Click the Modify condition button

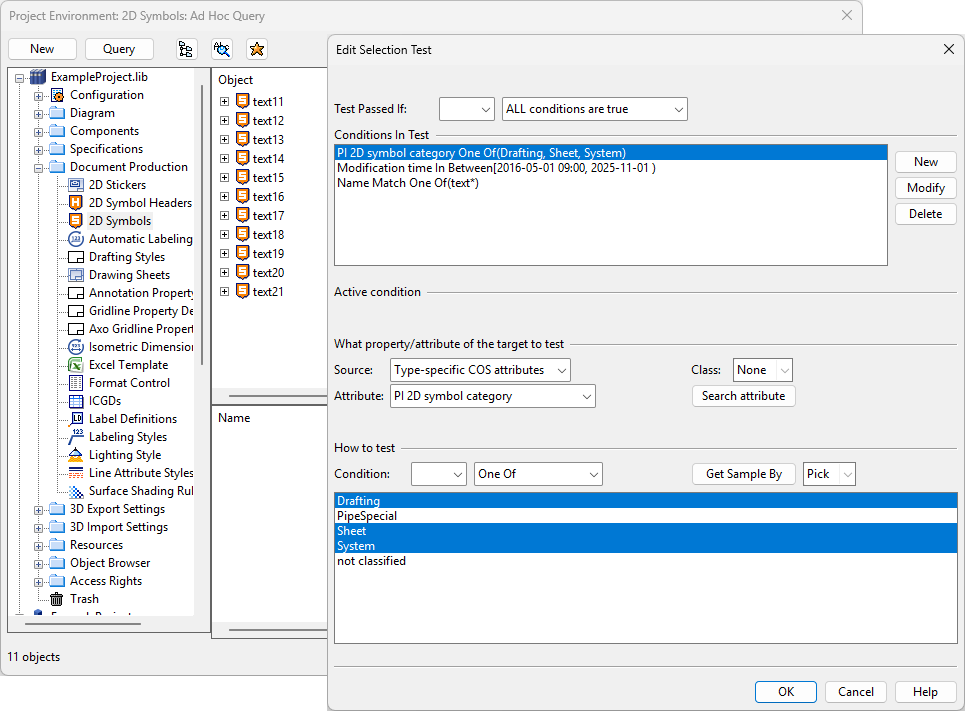tap(925, 188)
